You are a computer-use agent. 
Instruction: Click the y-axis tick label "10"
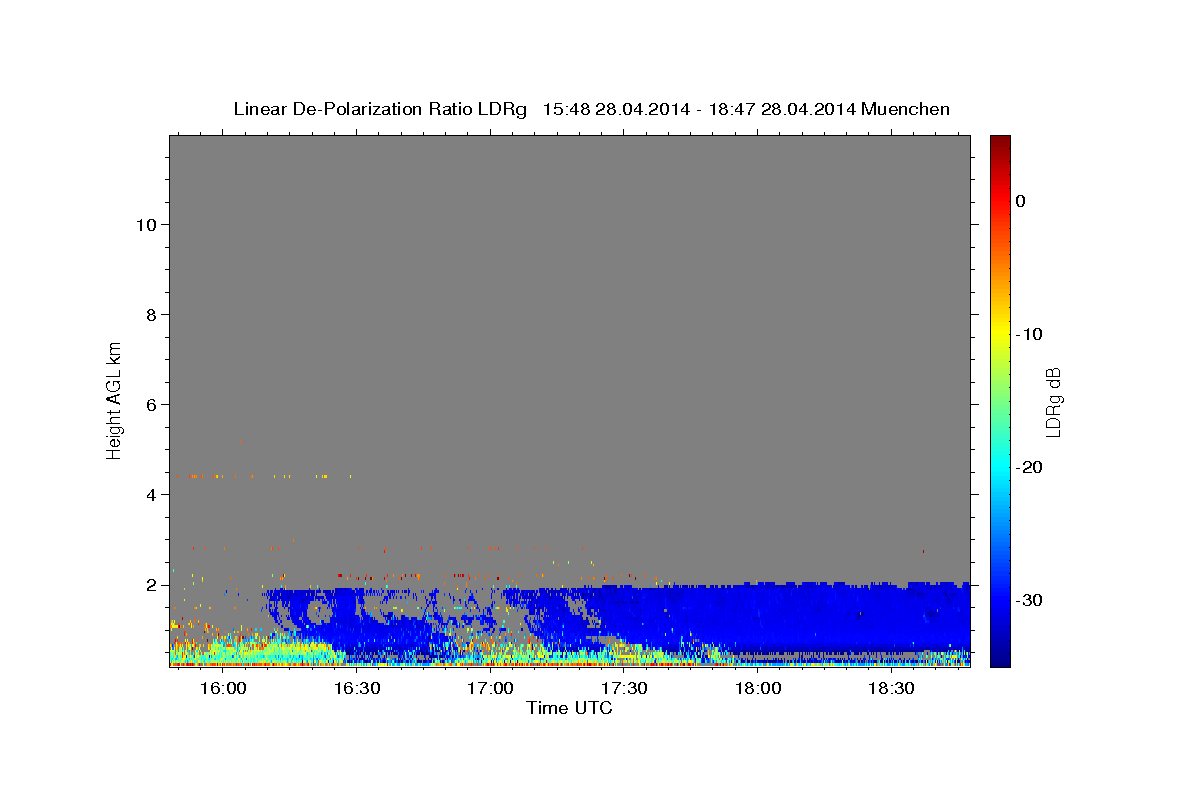(144, 224)
